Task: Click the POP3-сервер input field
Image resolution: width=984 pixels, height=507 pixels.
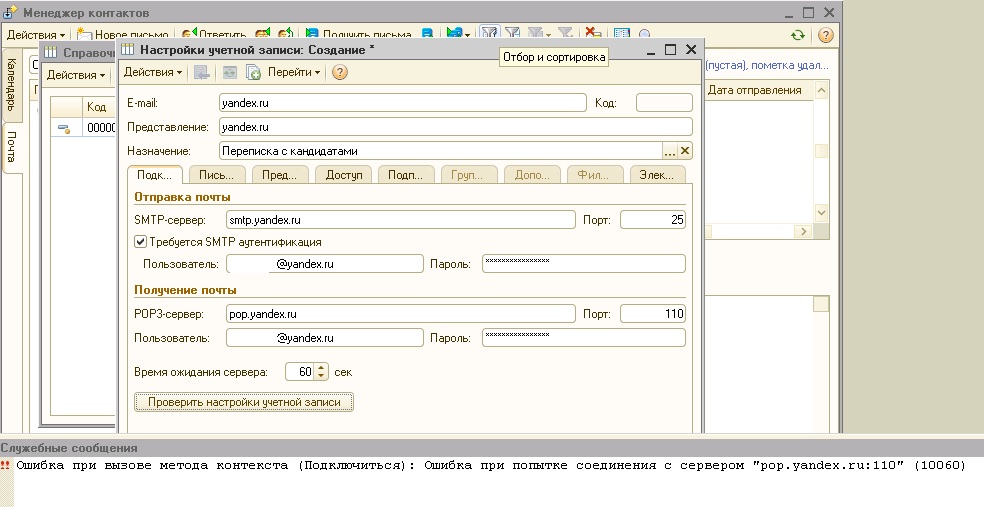Action: (x=400, y=314)
